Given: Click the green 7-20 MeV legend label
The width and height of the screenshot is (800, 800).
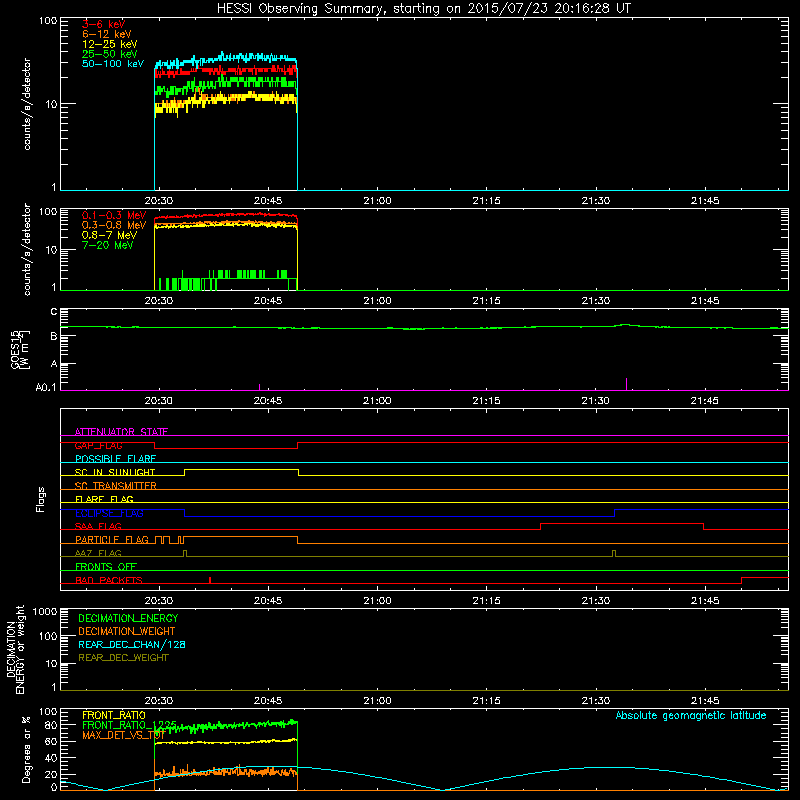Looking at the screenshot, I should tap(108, 245).
